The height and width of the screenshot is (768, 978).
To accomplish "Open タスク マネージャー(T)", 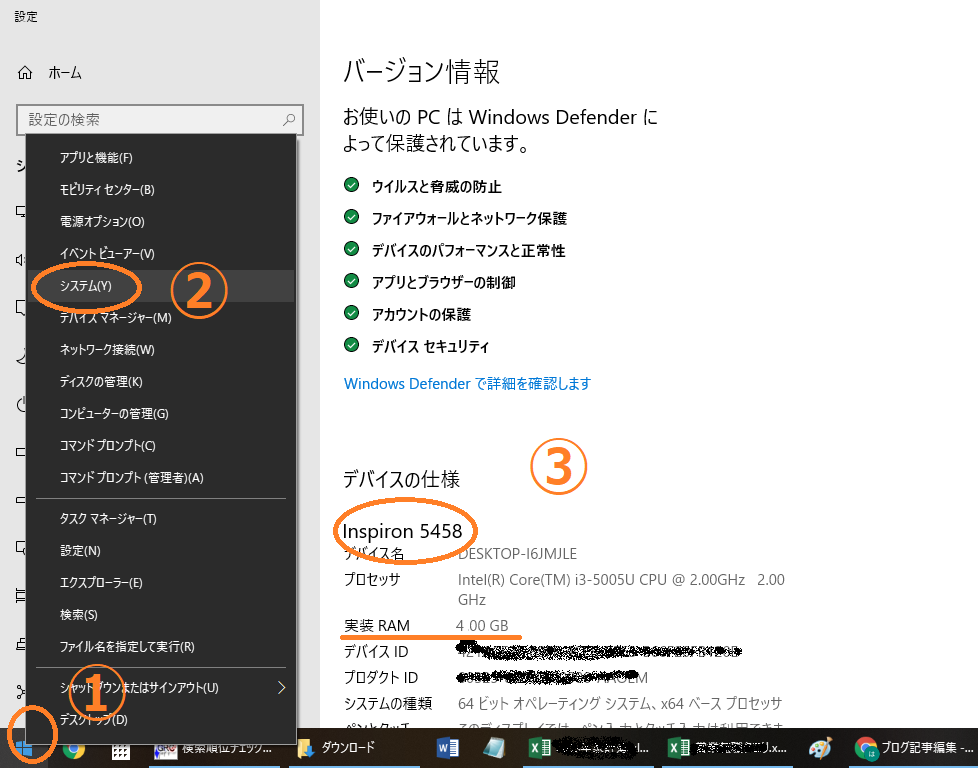I will pyautogui.click(x=161, y=518).
